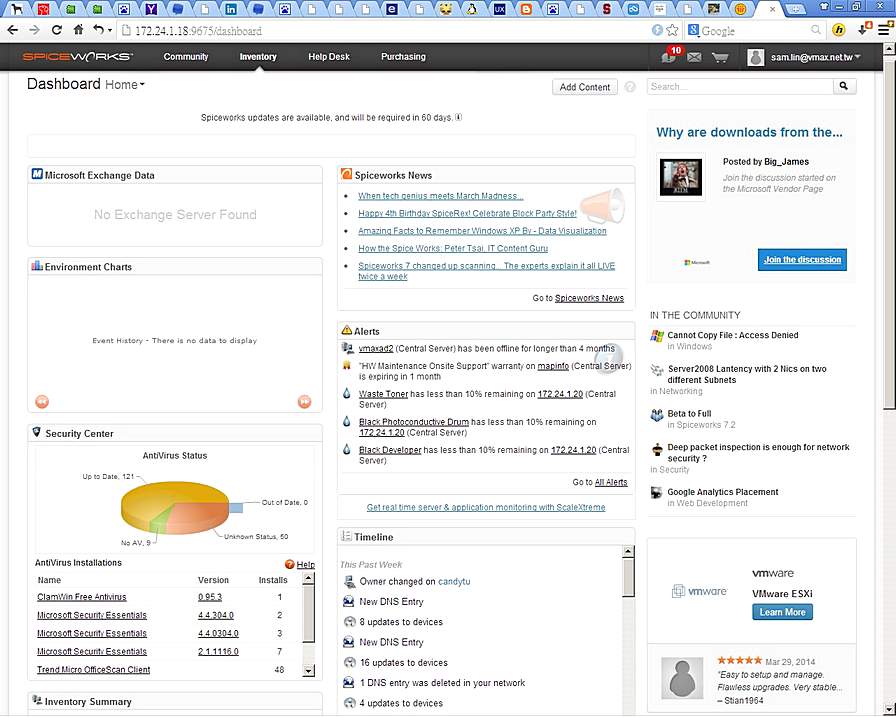
Task: Click the user avatar in top bar
Action: [755, 57]
